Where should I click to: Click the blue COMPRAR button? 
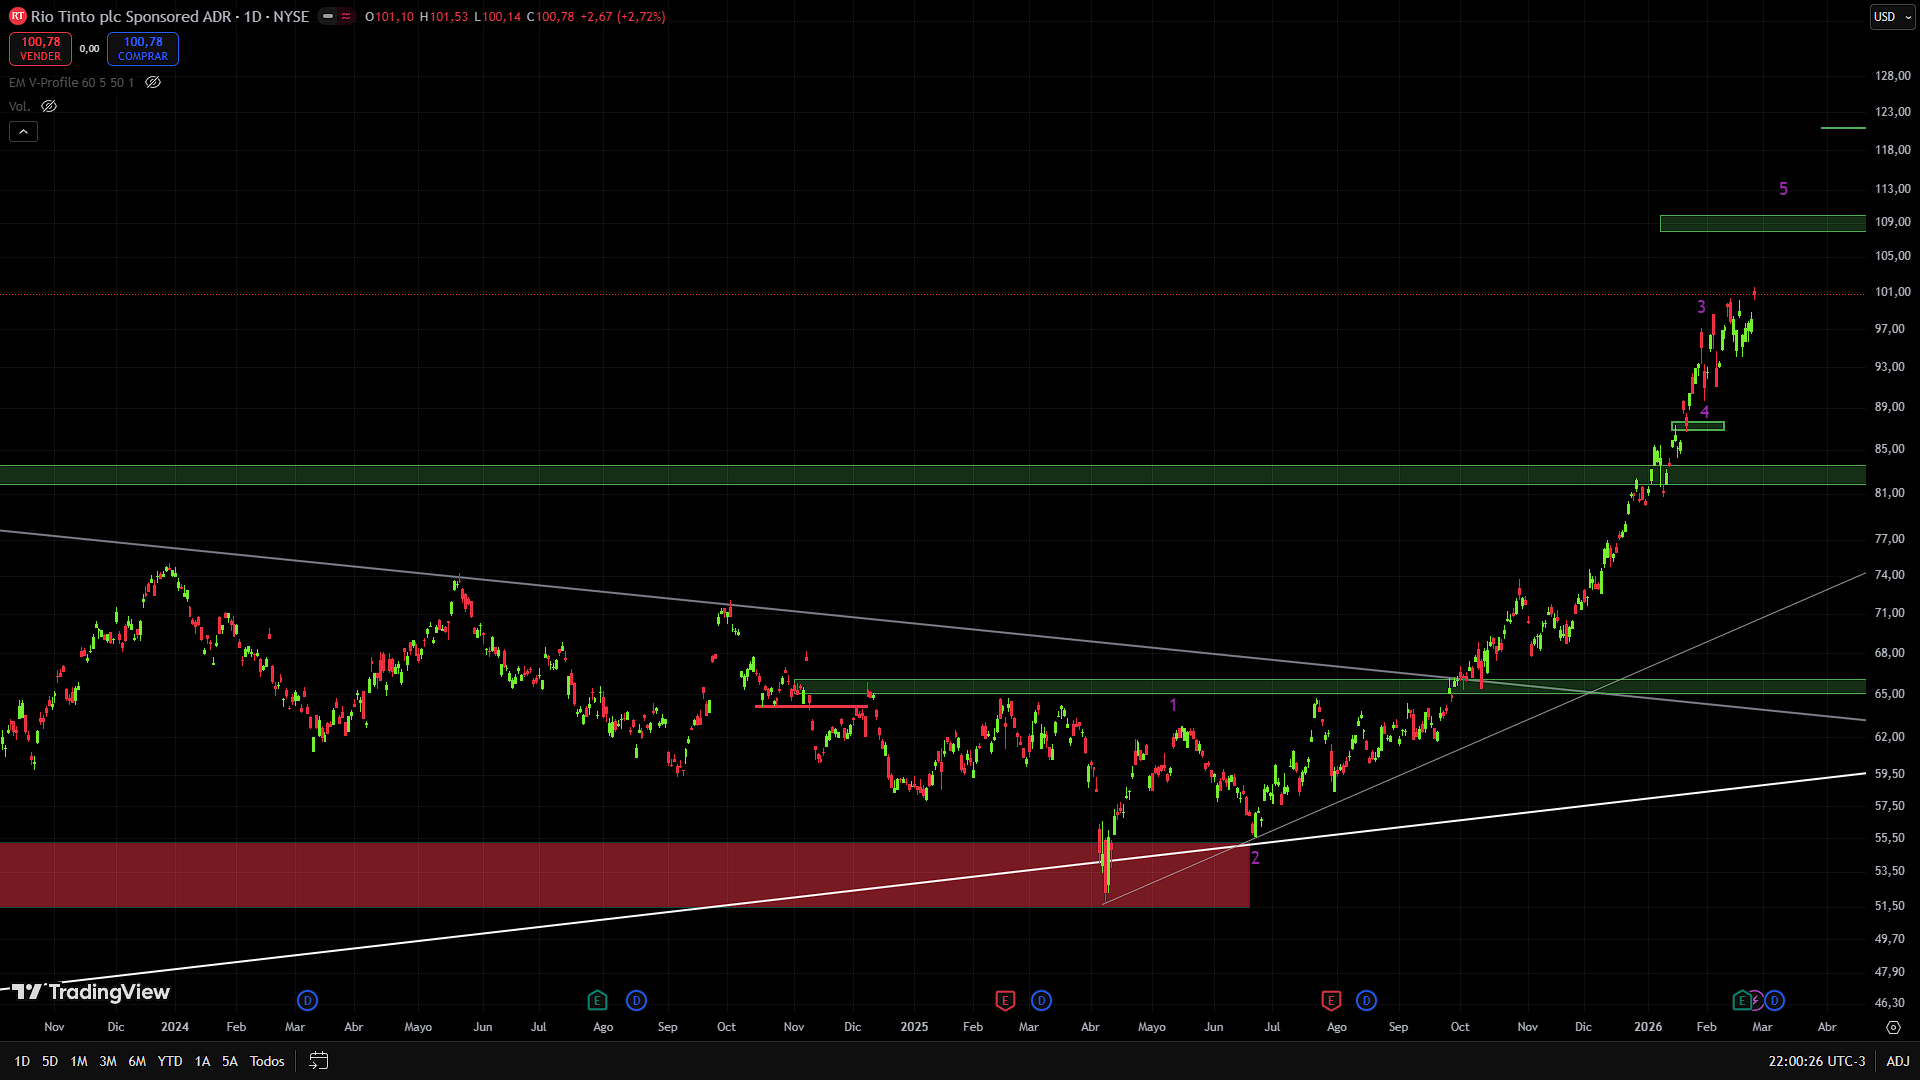[x=142, y=48]
